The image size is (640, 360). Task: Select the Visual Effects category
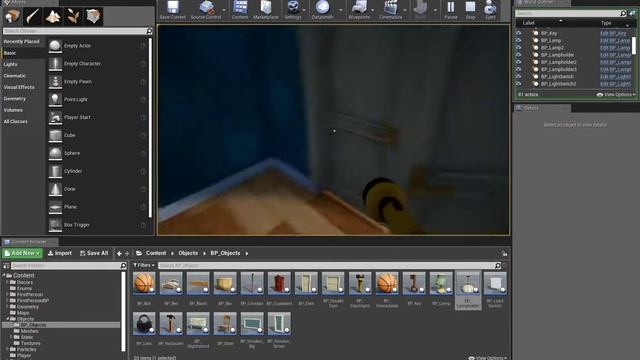[x=19, y=87]
